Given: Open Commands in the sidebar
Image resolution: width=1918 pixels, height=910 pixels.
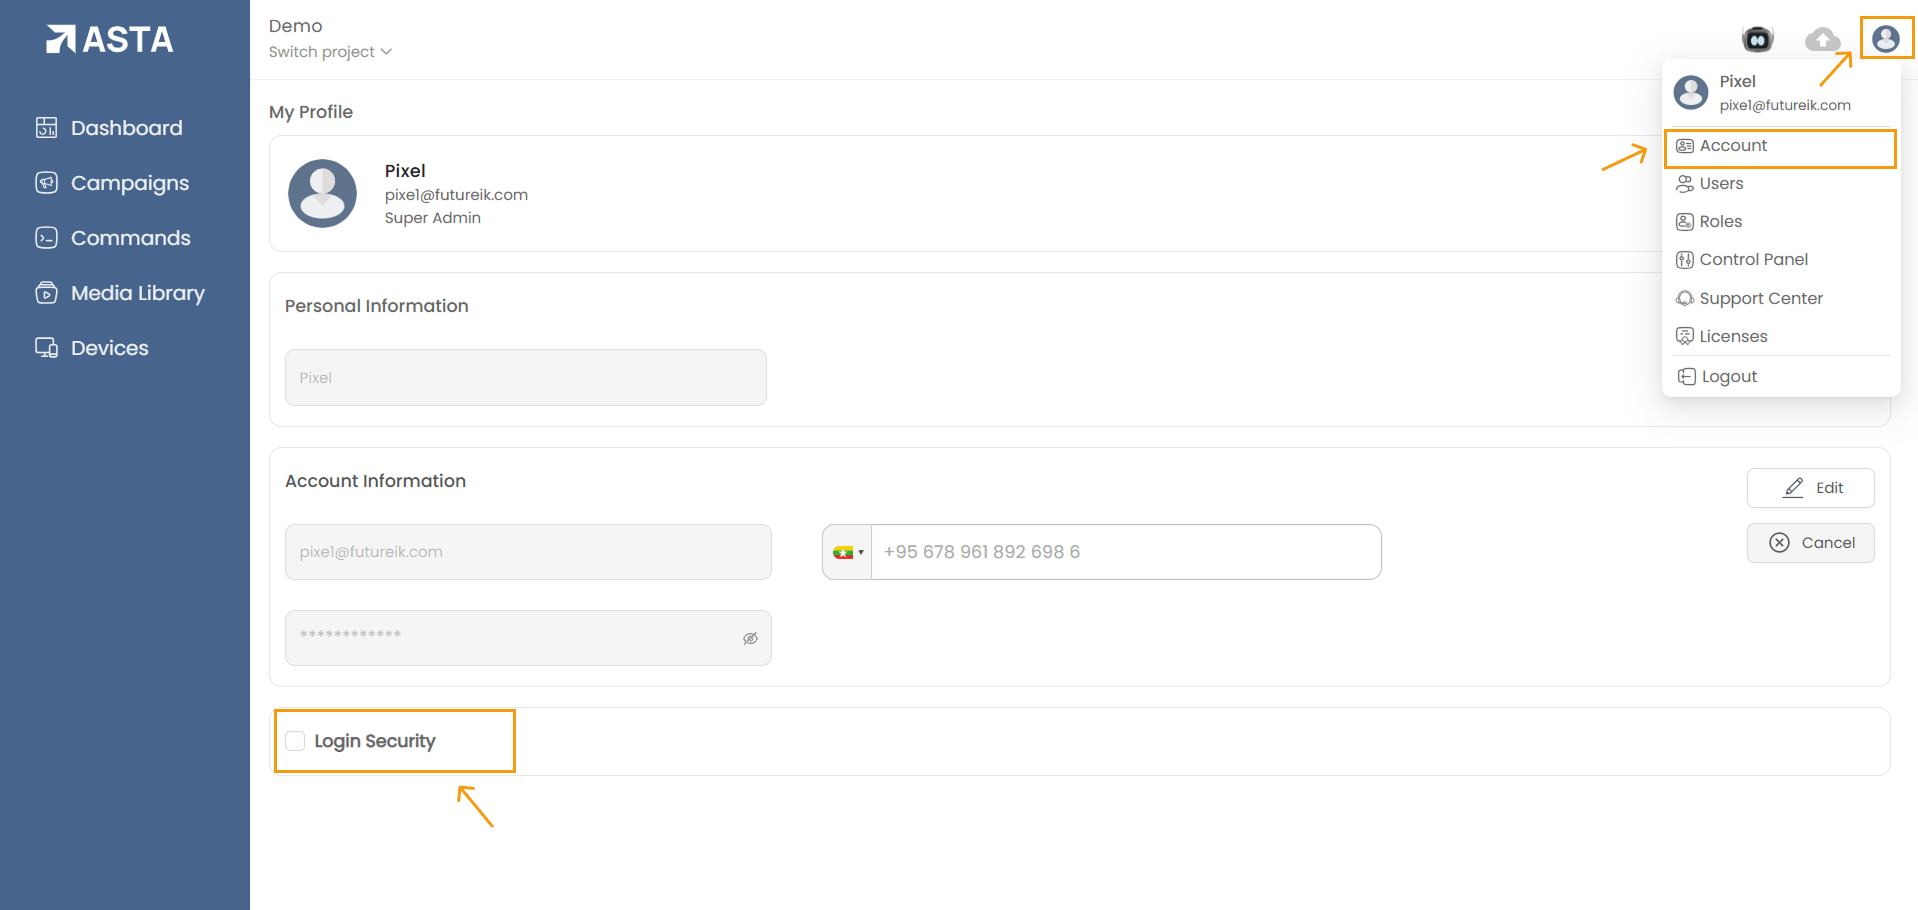Looking at the screenshot, I should (x=130, y=238).
